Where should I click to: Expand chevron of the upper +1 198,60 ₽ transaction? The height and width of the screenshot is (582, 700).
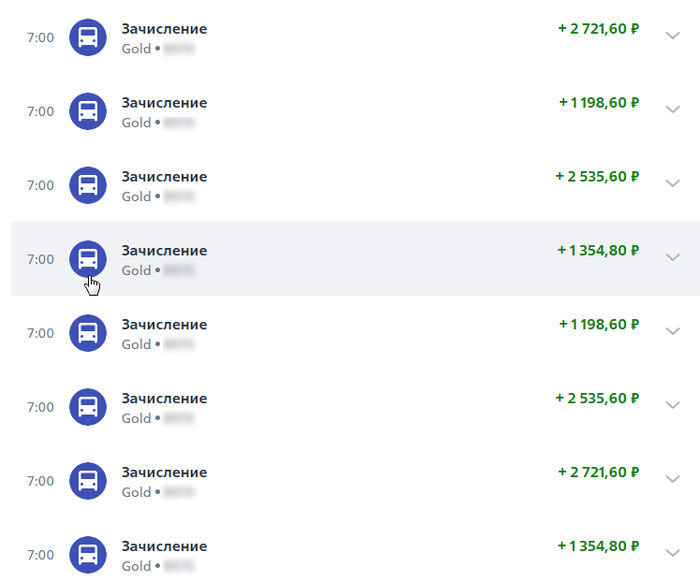pyautogui.click(x=672, y=109)
